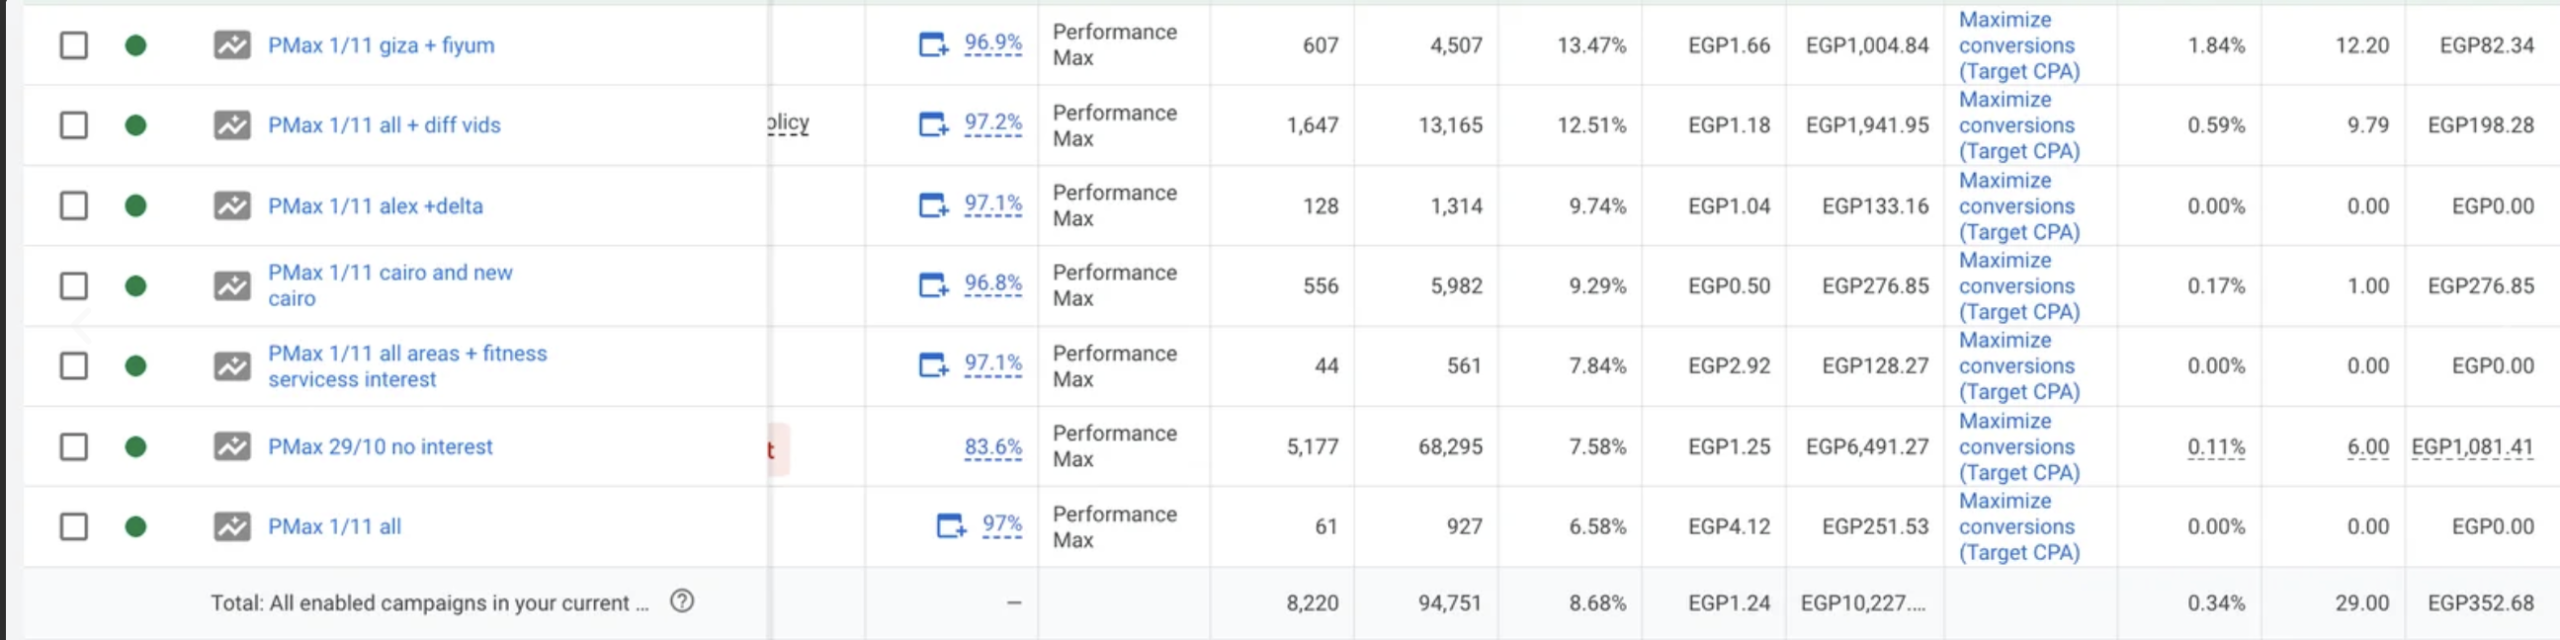The image size is (2560, 640).
Task: Open PMax 1/11 all + diff vids campaign
Action: [x=384, y=125]
